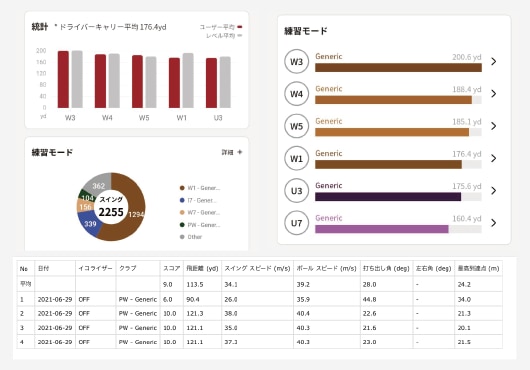Open U7 club details chevron
Screen dimensions: 530x370
[493, 223]
